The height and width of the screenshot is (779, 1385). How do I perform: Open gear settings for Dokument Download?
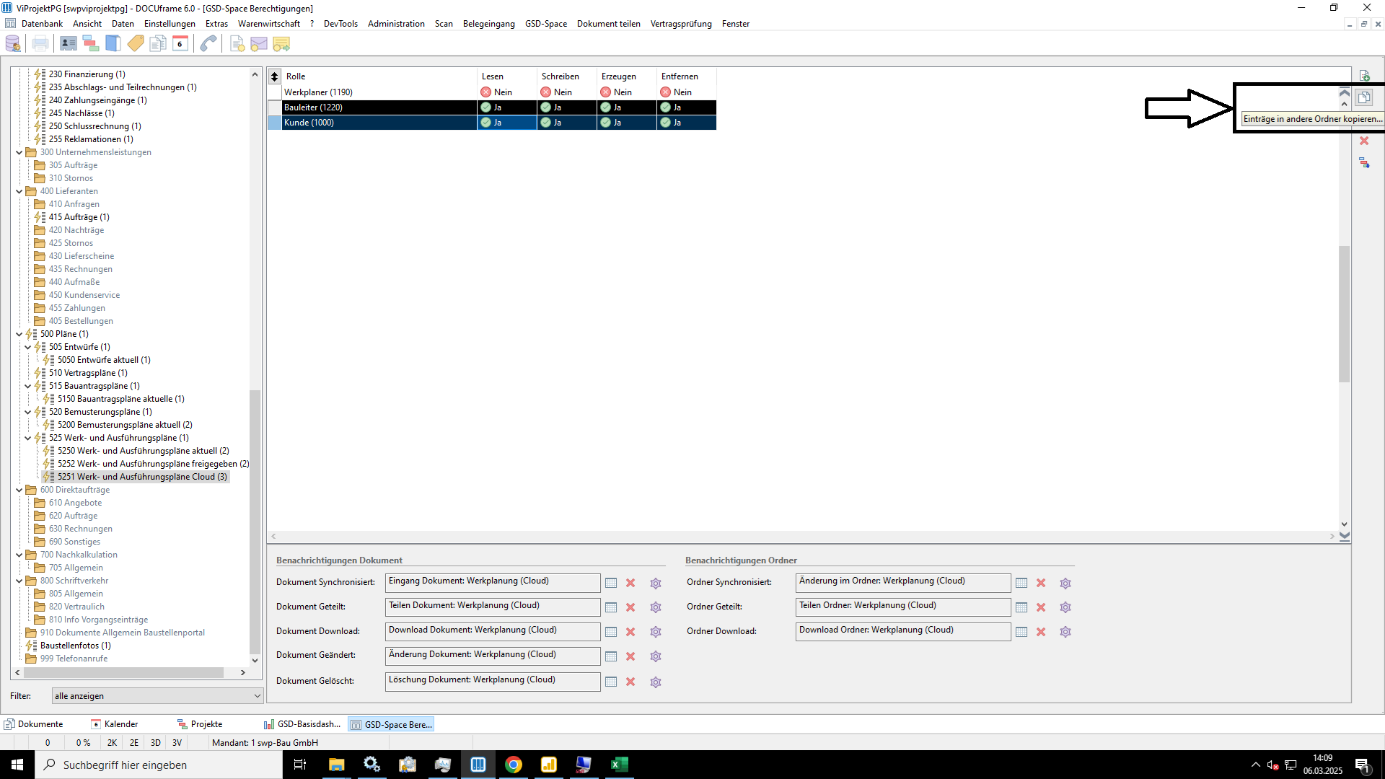[656, 632]
